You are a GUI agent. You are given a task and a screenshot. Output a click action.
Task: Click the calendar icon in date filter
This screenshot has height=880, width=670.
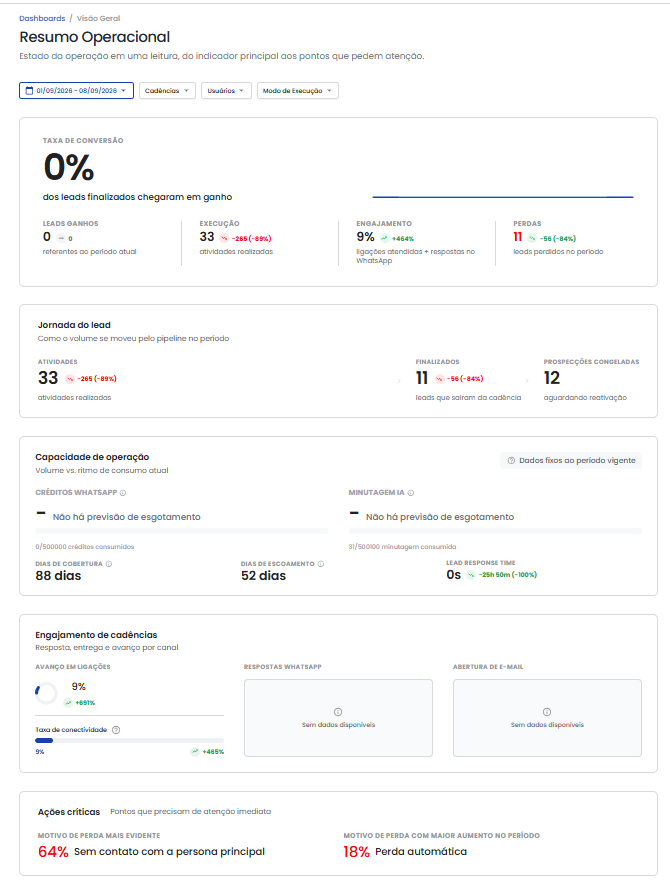click(29, 90)
